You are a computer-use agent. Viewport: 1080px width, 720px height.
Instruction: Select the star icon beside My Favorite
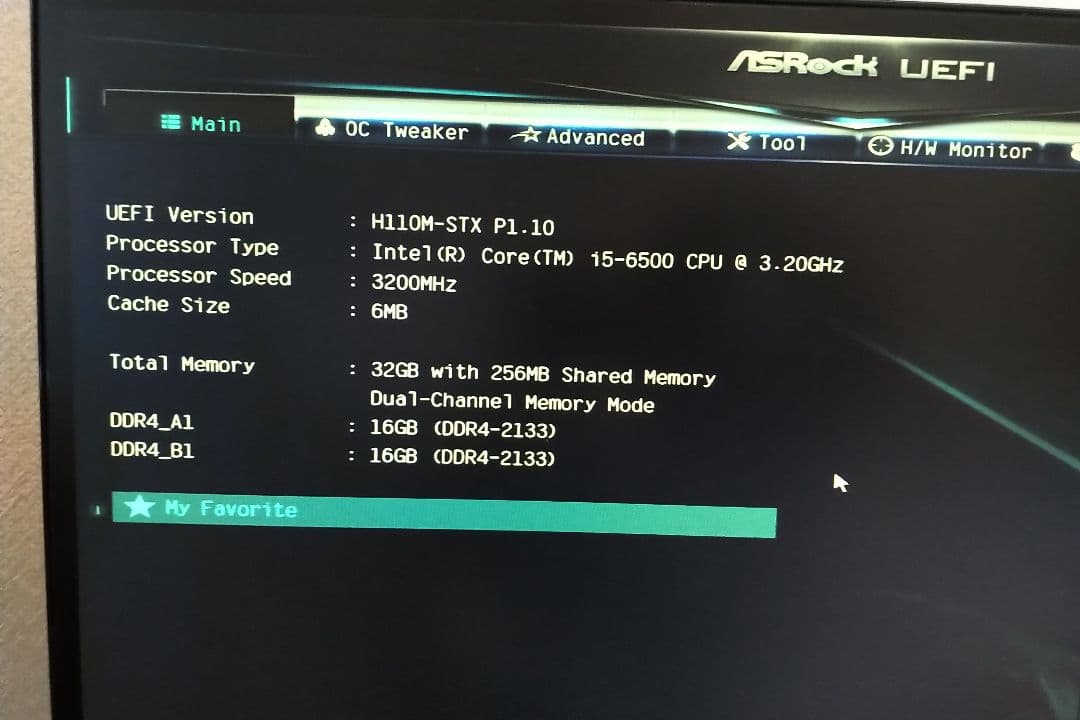pos(140,507)
